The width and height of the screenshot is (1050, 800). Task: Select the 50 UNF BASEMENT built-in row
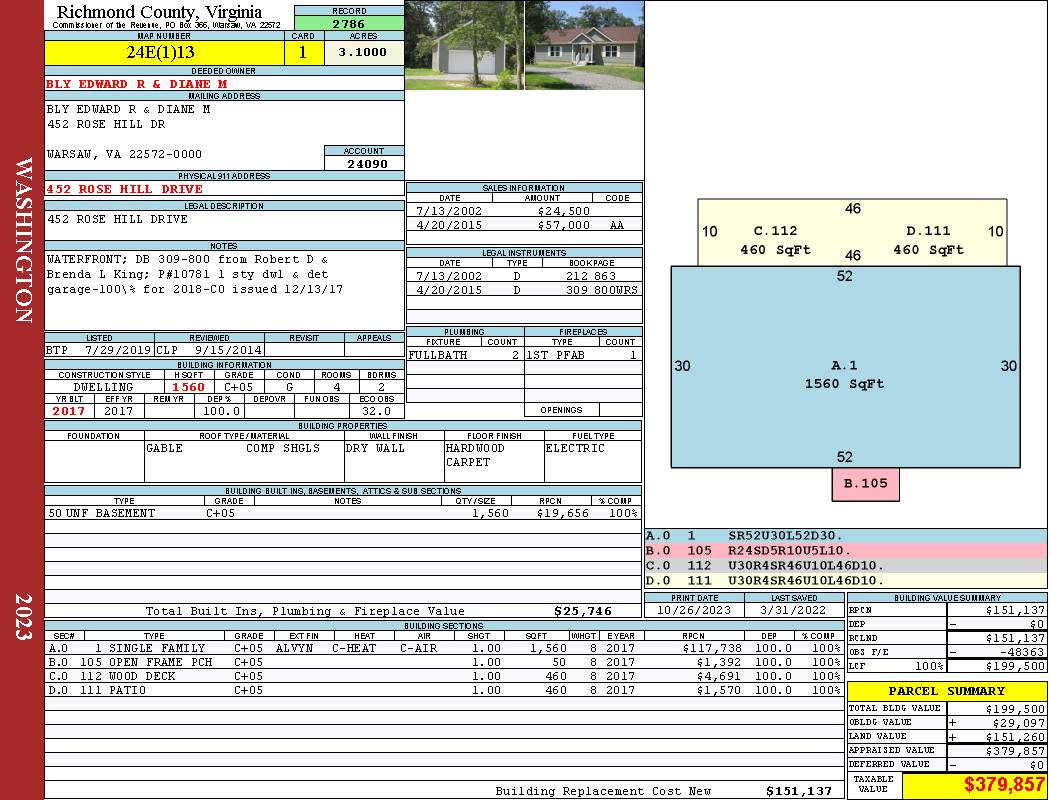343,513
